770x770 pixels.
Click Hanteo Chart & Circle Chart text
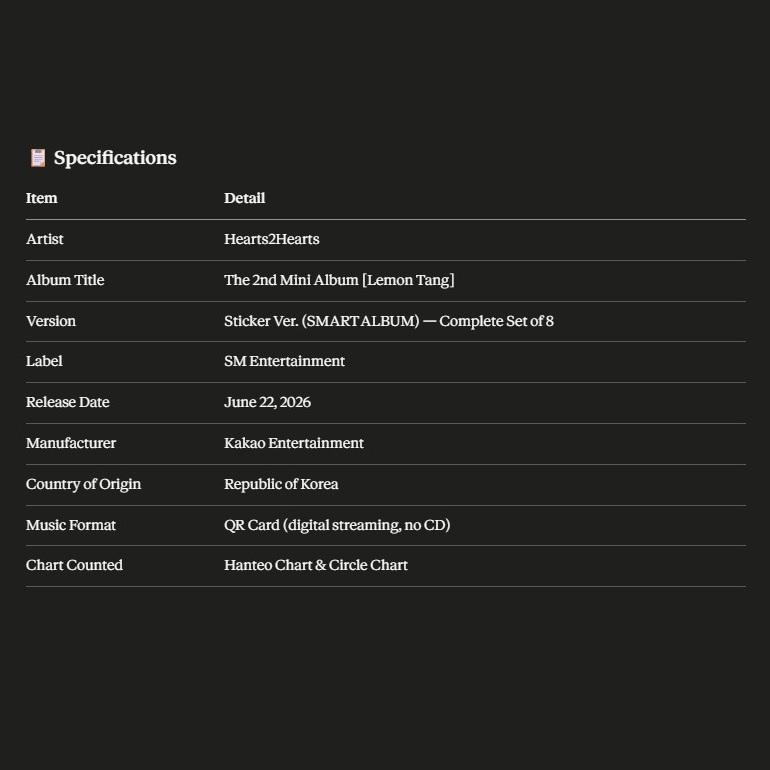[316, 565]
